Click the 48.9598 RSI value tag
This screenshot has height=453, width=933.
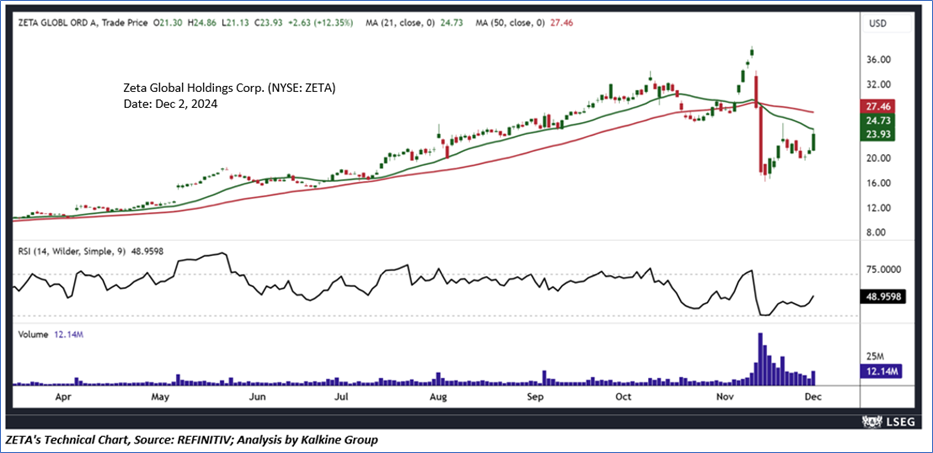pos(883,296)
